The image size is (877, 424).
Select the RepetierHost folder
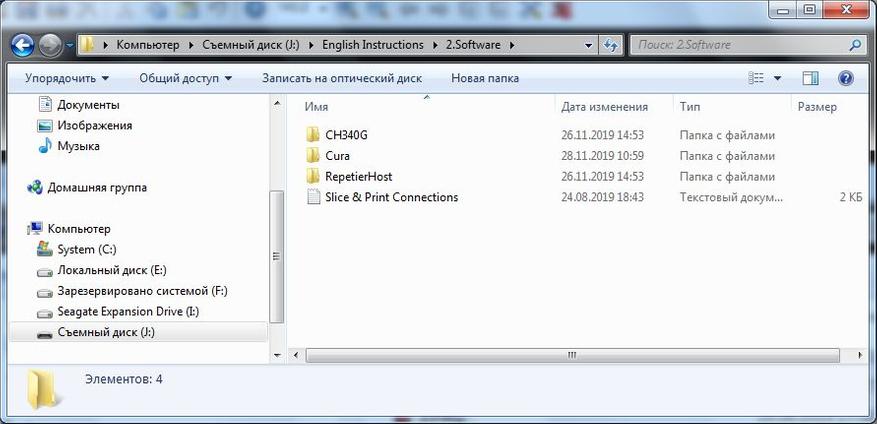pos(358,177)
